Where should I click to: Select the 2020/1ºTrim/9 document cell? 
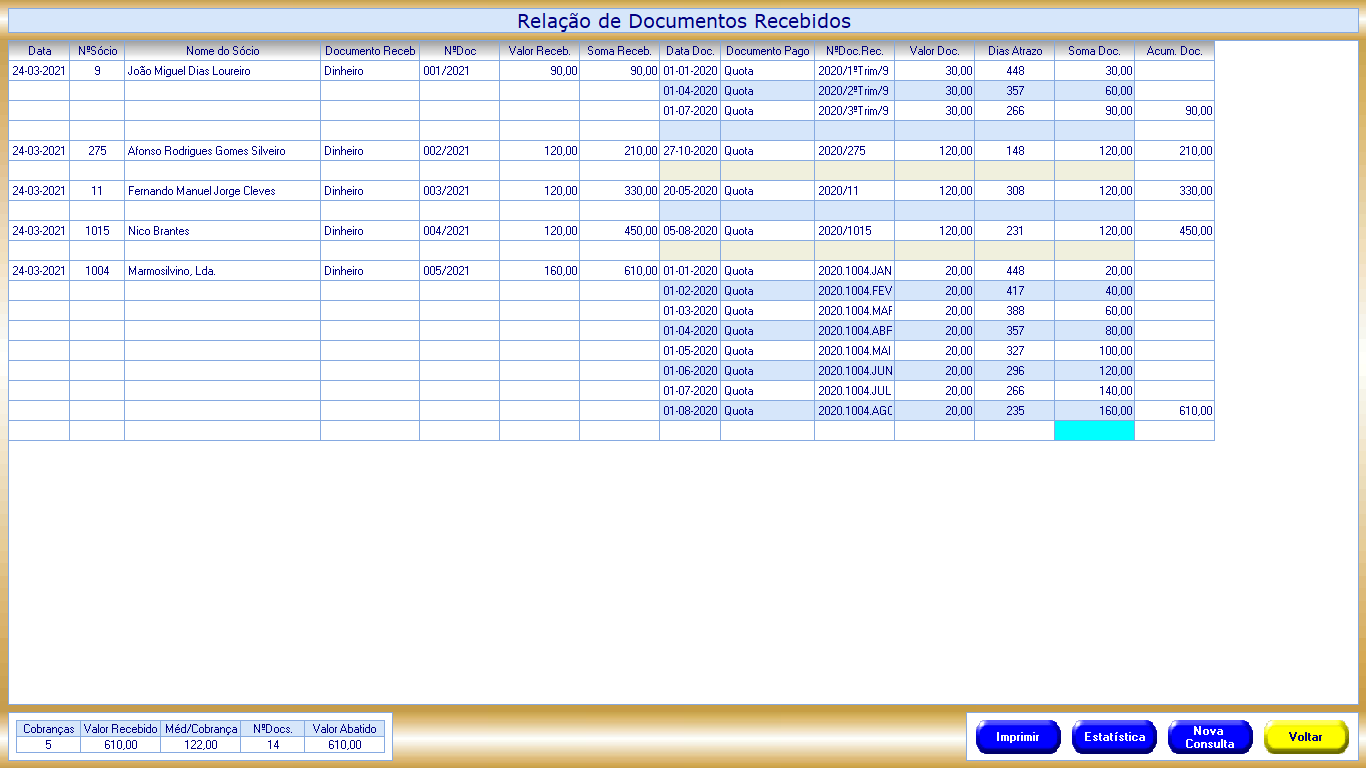point(854,71)
